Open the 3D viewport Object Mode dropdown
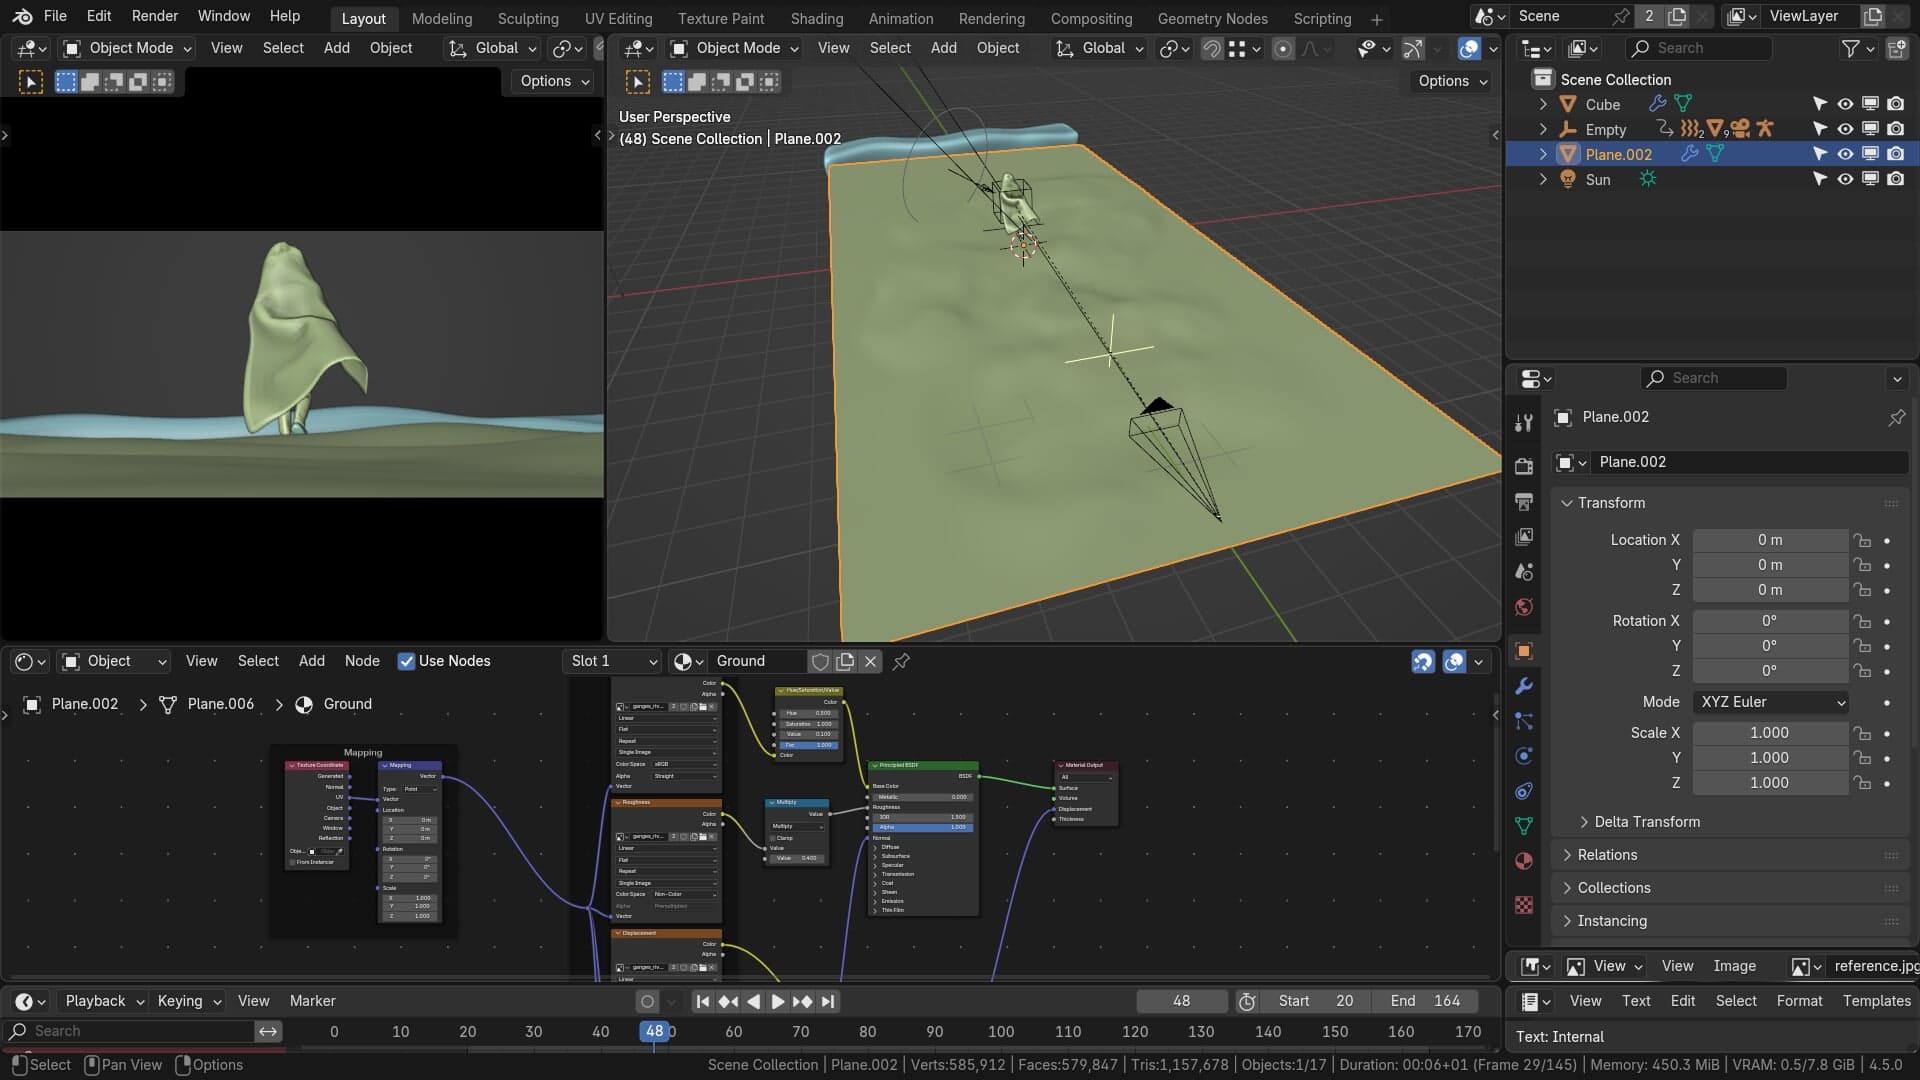 coord(735,48)
